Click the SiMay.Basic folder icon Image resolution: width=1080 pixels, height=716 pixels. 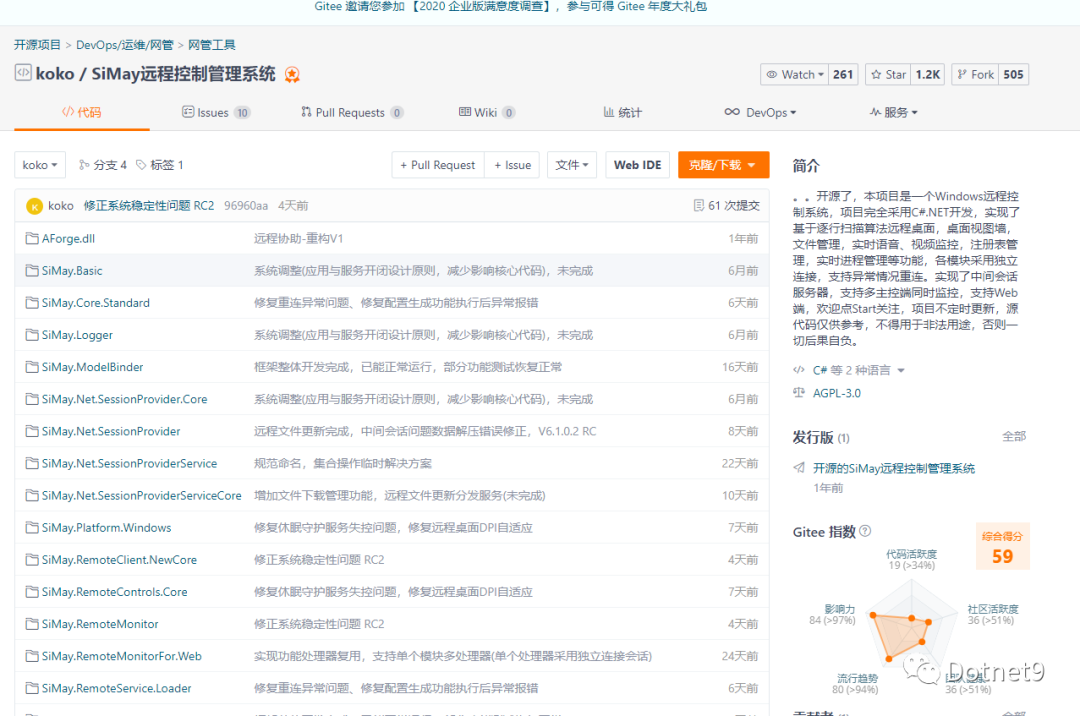click(32, 271)
